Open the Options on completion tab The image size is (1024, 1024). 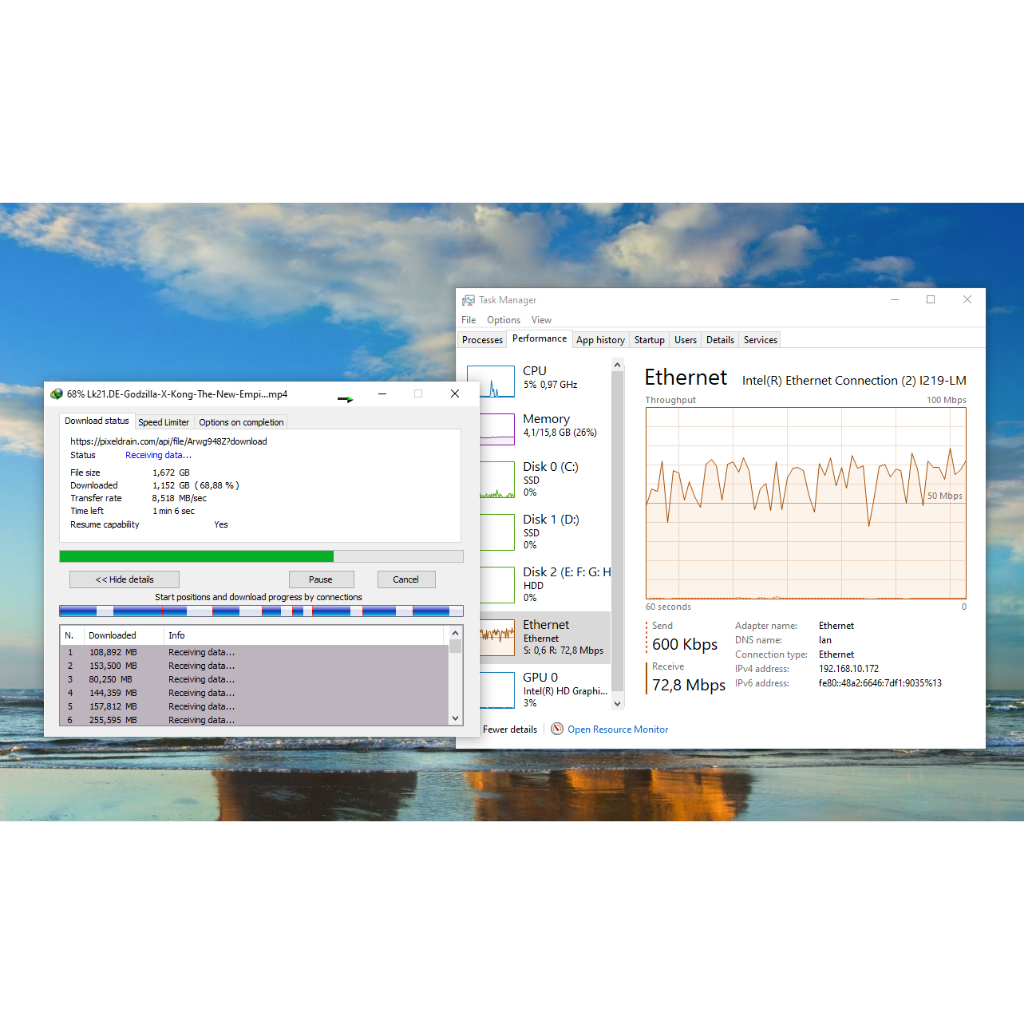[241, 422]
